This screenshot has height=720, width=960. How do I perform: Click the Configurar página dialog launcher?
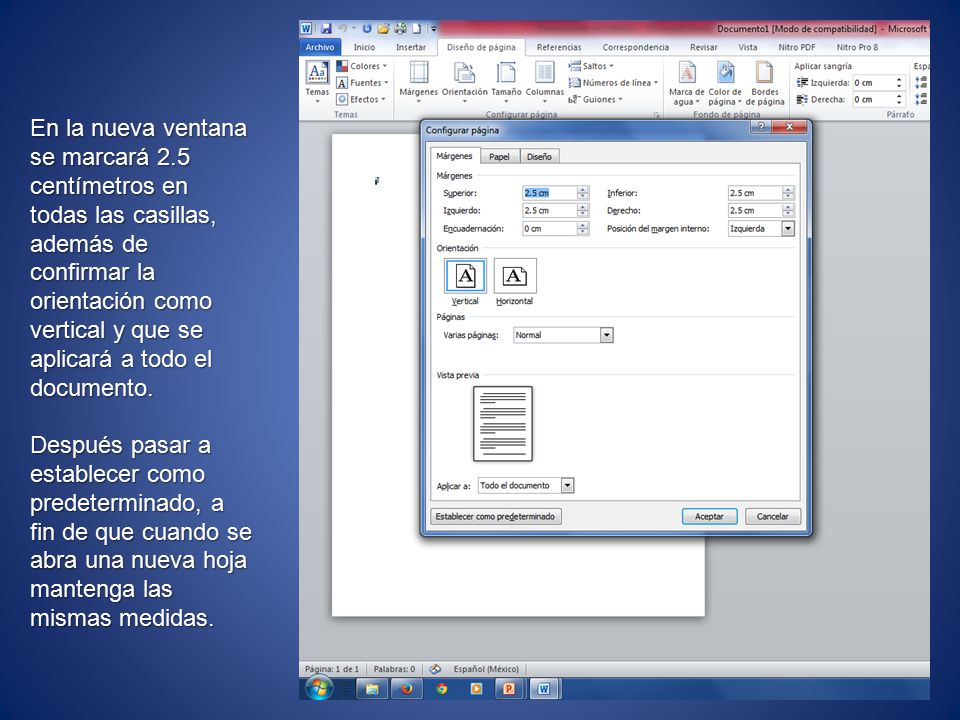[x=657, y=114]
